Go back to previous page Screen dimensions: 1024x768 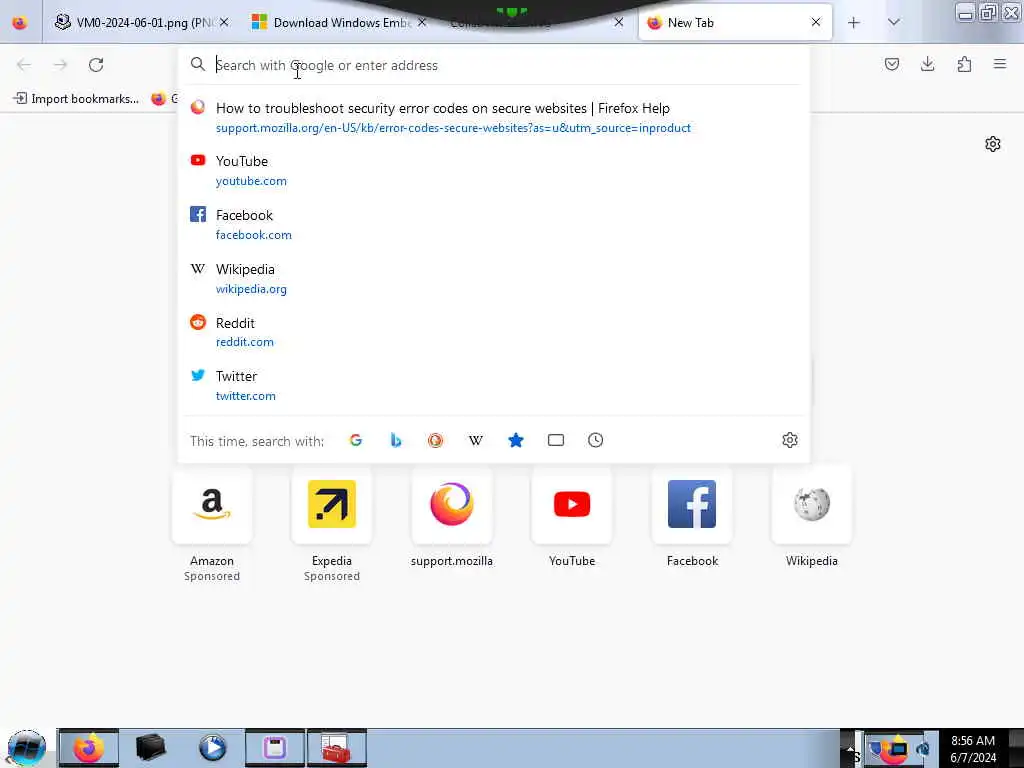pyautogui.click(x=24, y=65)
